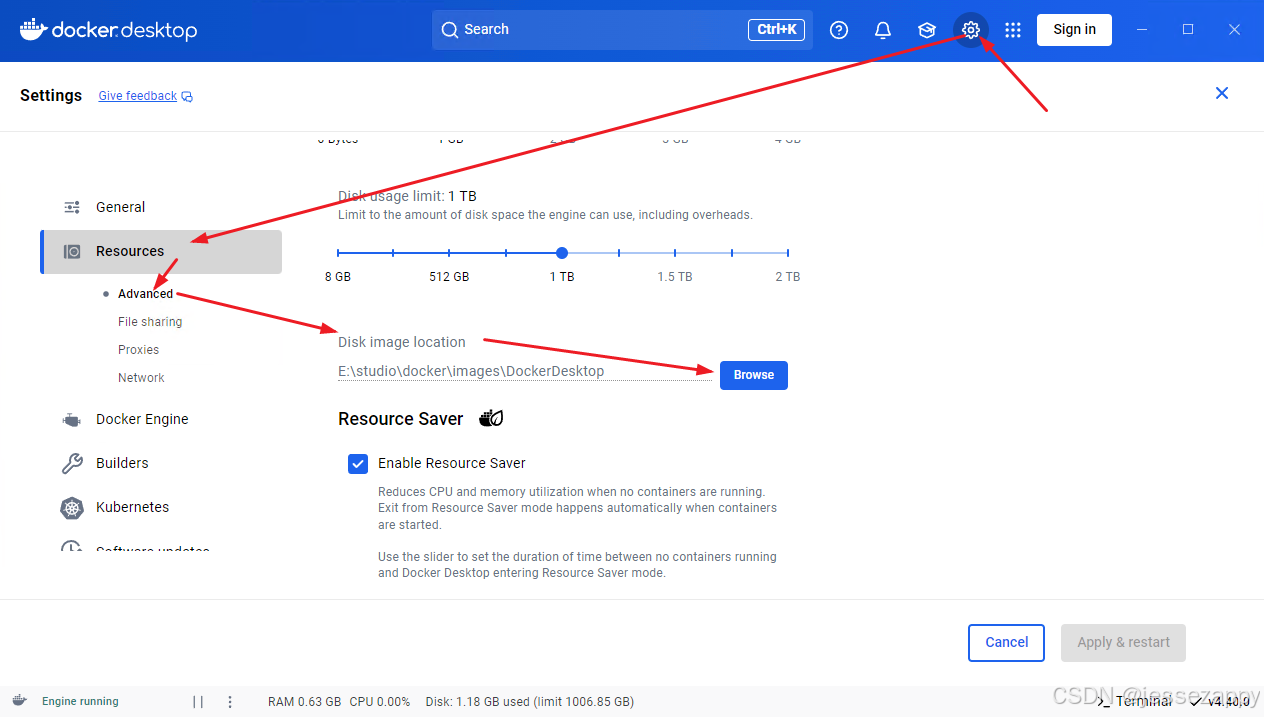Select the Advanced subsection
1264x717 pixels.
tap(145, 294)
